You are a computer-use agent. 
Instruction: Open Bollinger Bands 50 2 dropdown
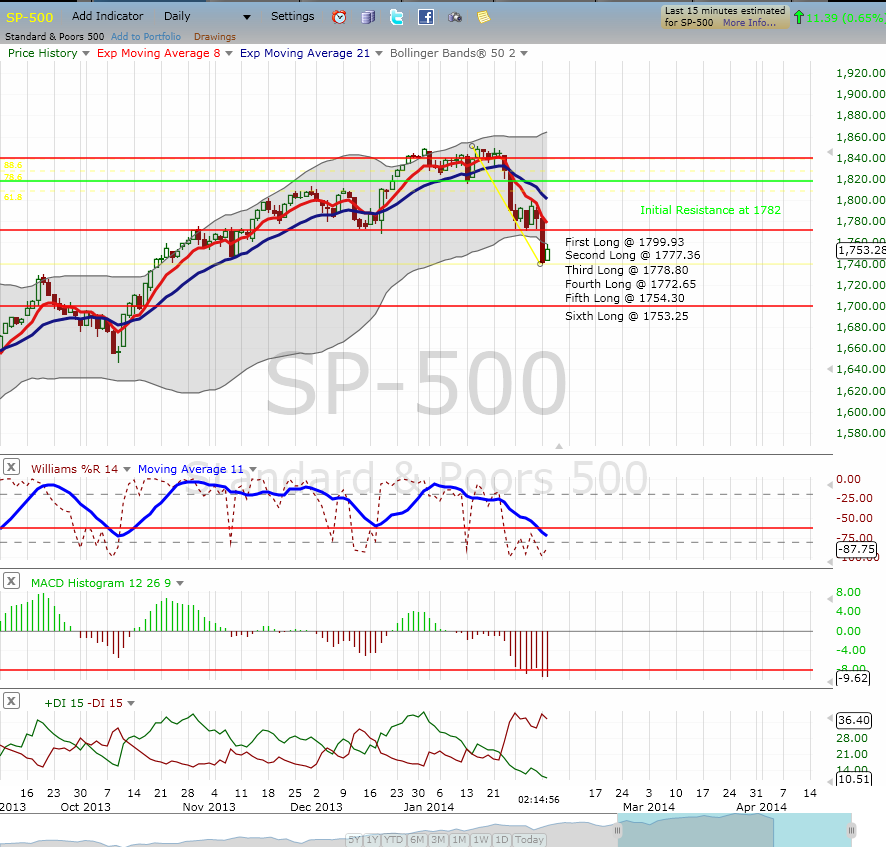point(524,53)
